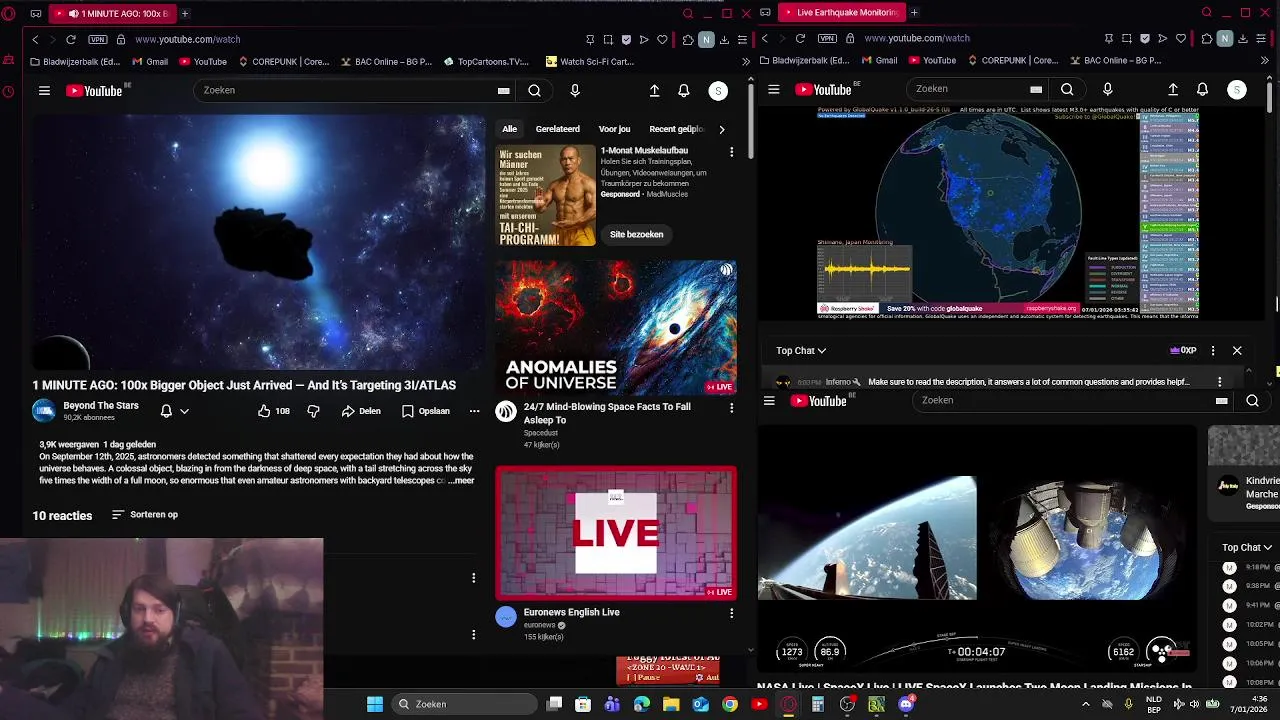Viewport: 1280px width, 720px height.
Task: Open the Anomalies of Universe live thumbnail
Action: click(616, 328)
